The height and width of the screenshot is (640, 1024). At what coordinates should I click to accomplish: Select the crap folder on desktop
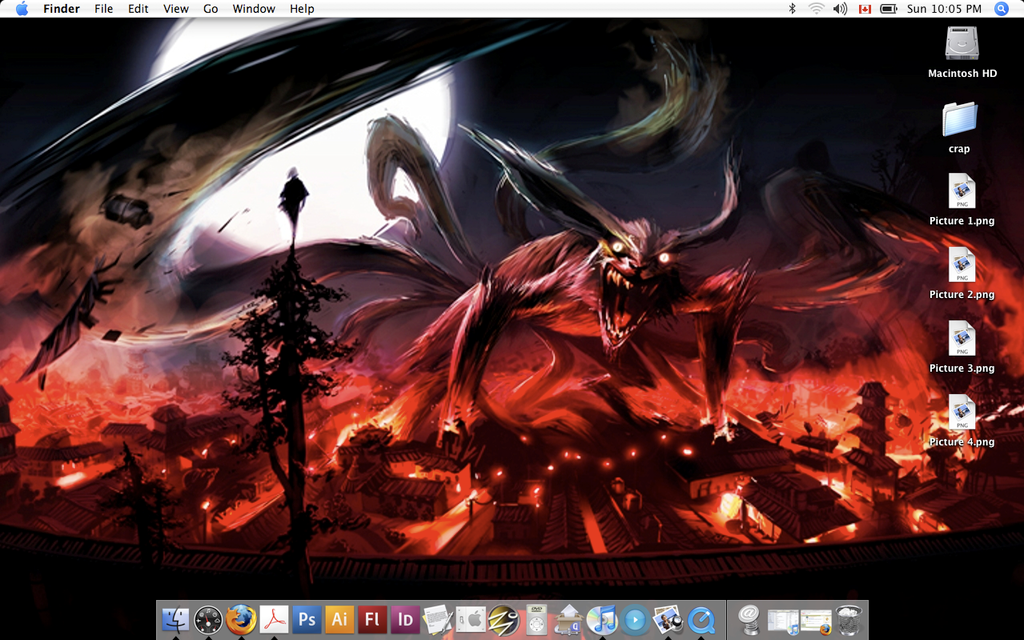click(x=960, y=120)
